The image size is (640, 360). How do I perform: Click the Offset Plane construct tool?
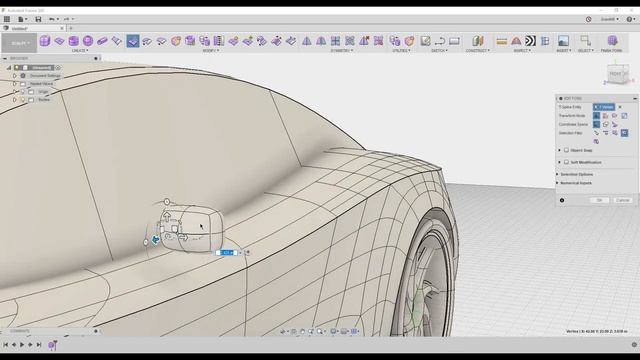pyautogui.click(x=477, y=41)
